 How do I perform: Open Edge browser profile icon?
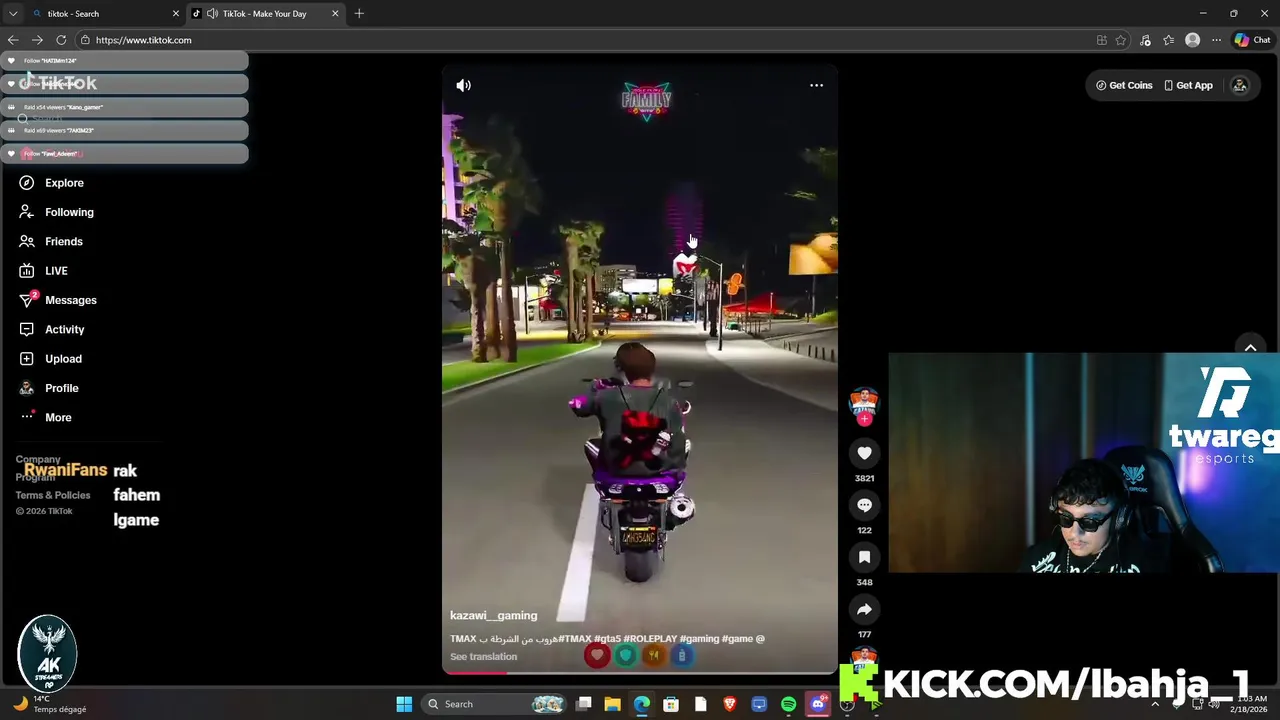(1192, 40)
